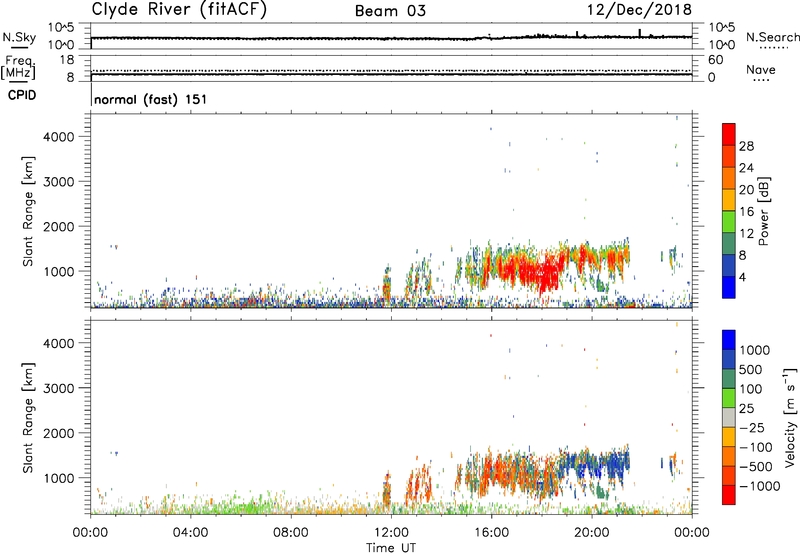Click the "Slant Range [km]" label of power panel
The image size is (800, 554).
tap(28, 211)
